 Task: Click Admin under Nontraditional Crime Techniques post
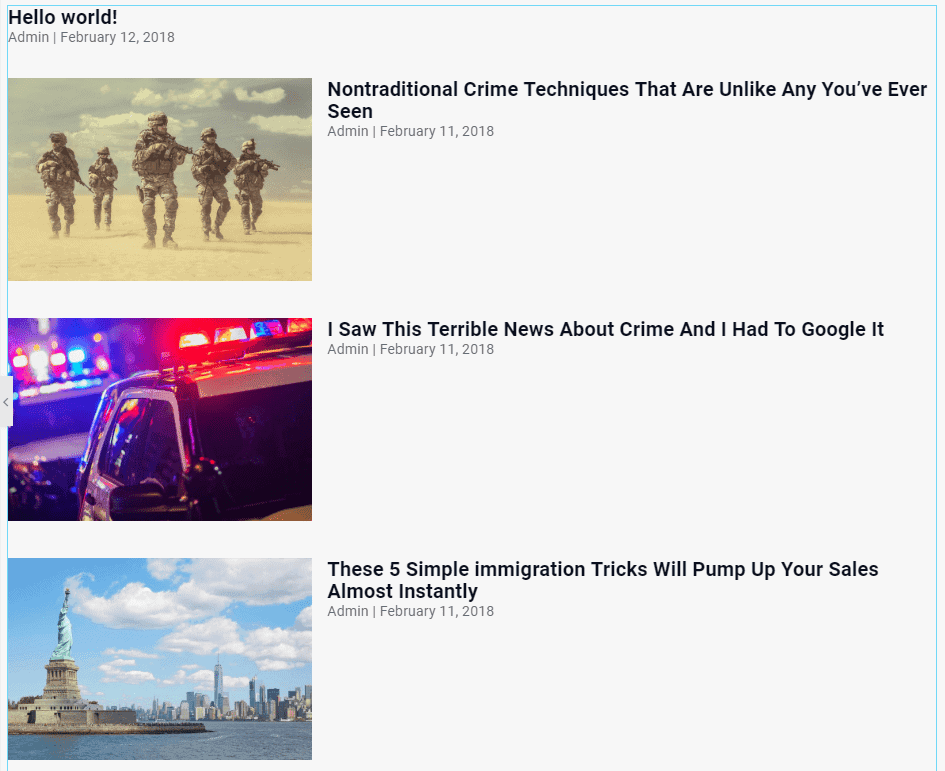[x=347, y=131]
